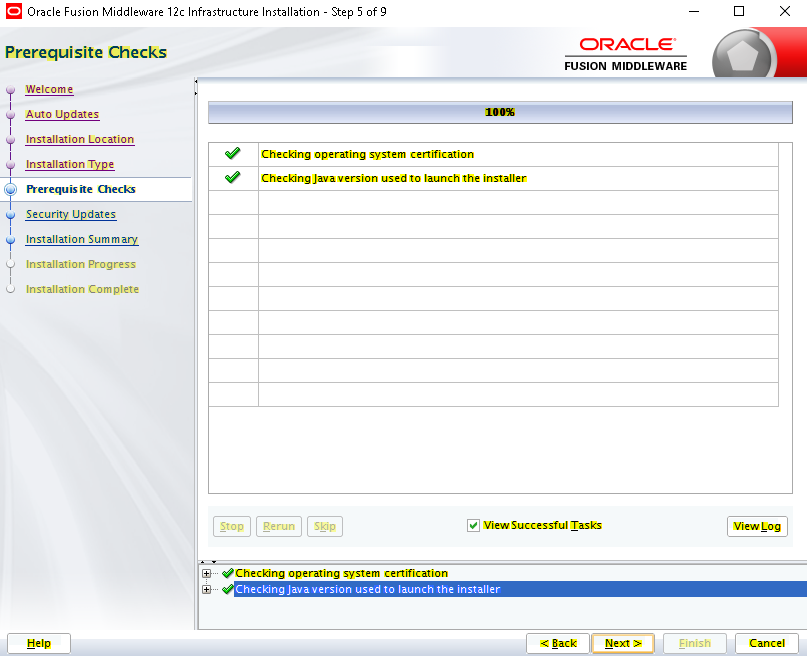Open the View Log button
The image size is (807, 656).
click(x=757, y=526)
